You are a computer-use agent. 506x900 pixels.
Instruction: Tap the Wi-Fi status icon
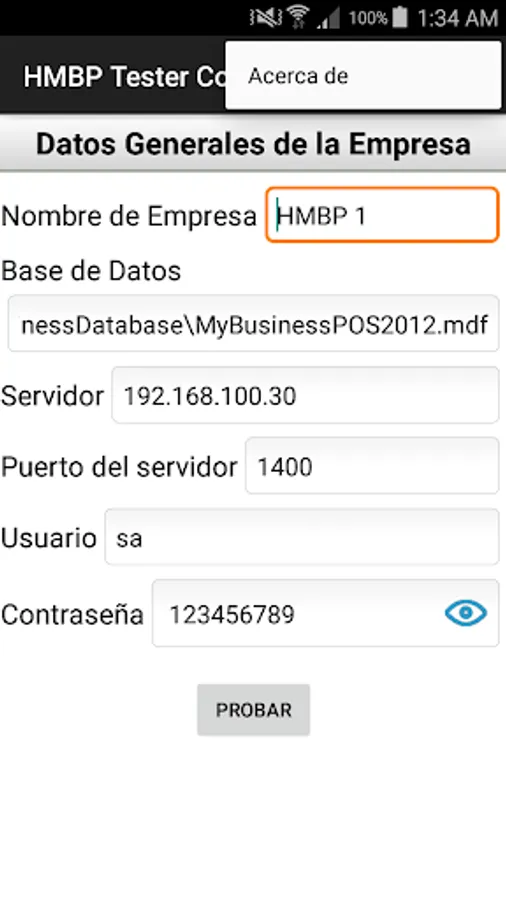click(298, 17)
